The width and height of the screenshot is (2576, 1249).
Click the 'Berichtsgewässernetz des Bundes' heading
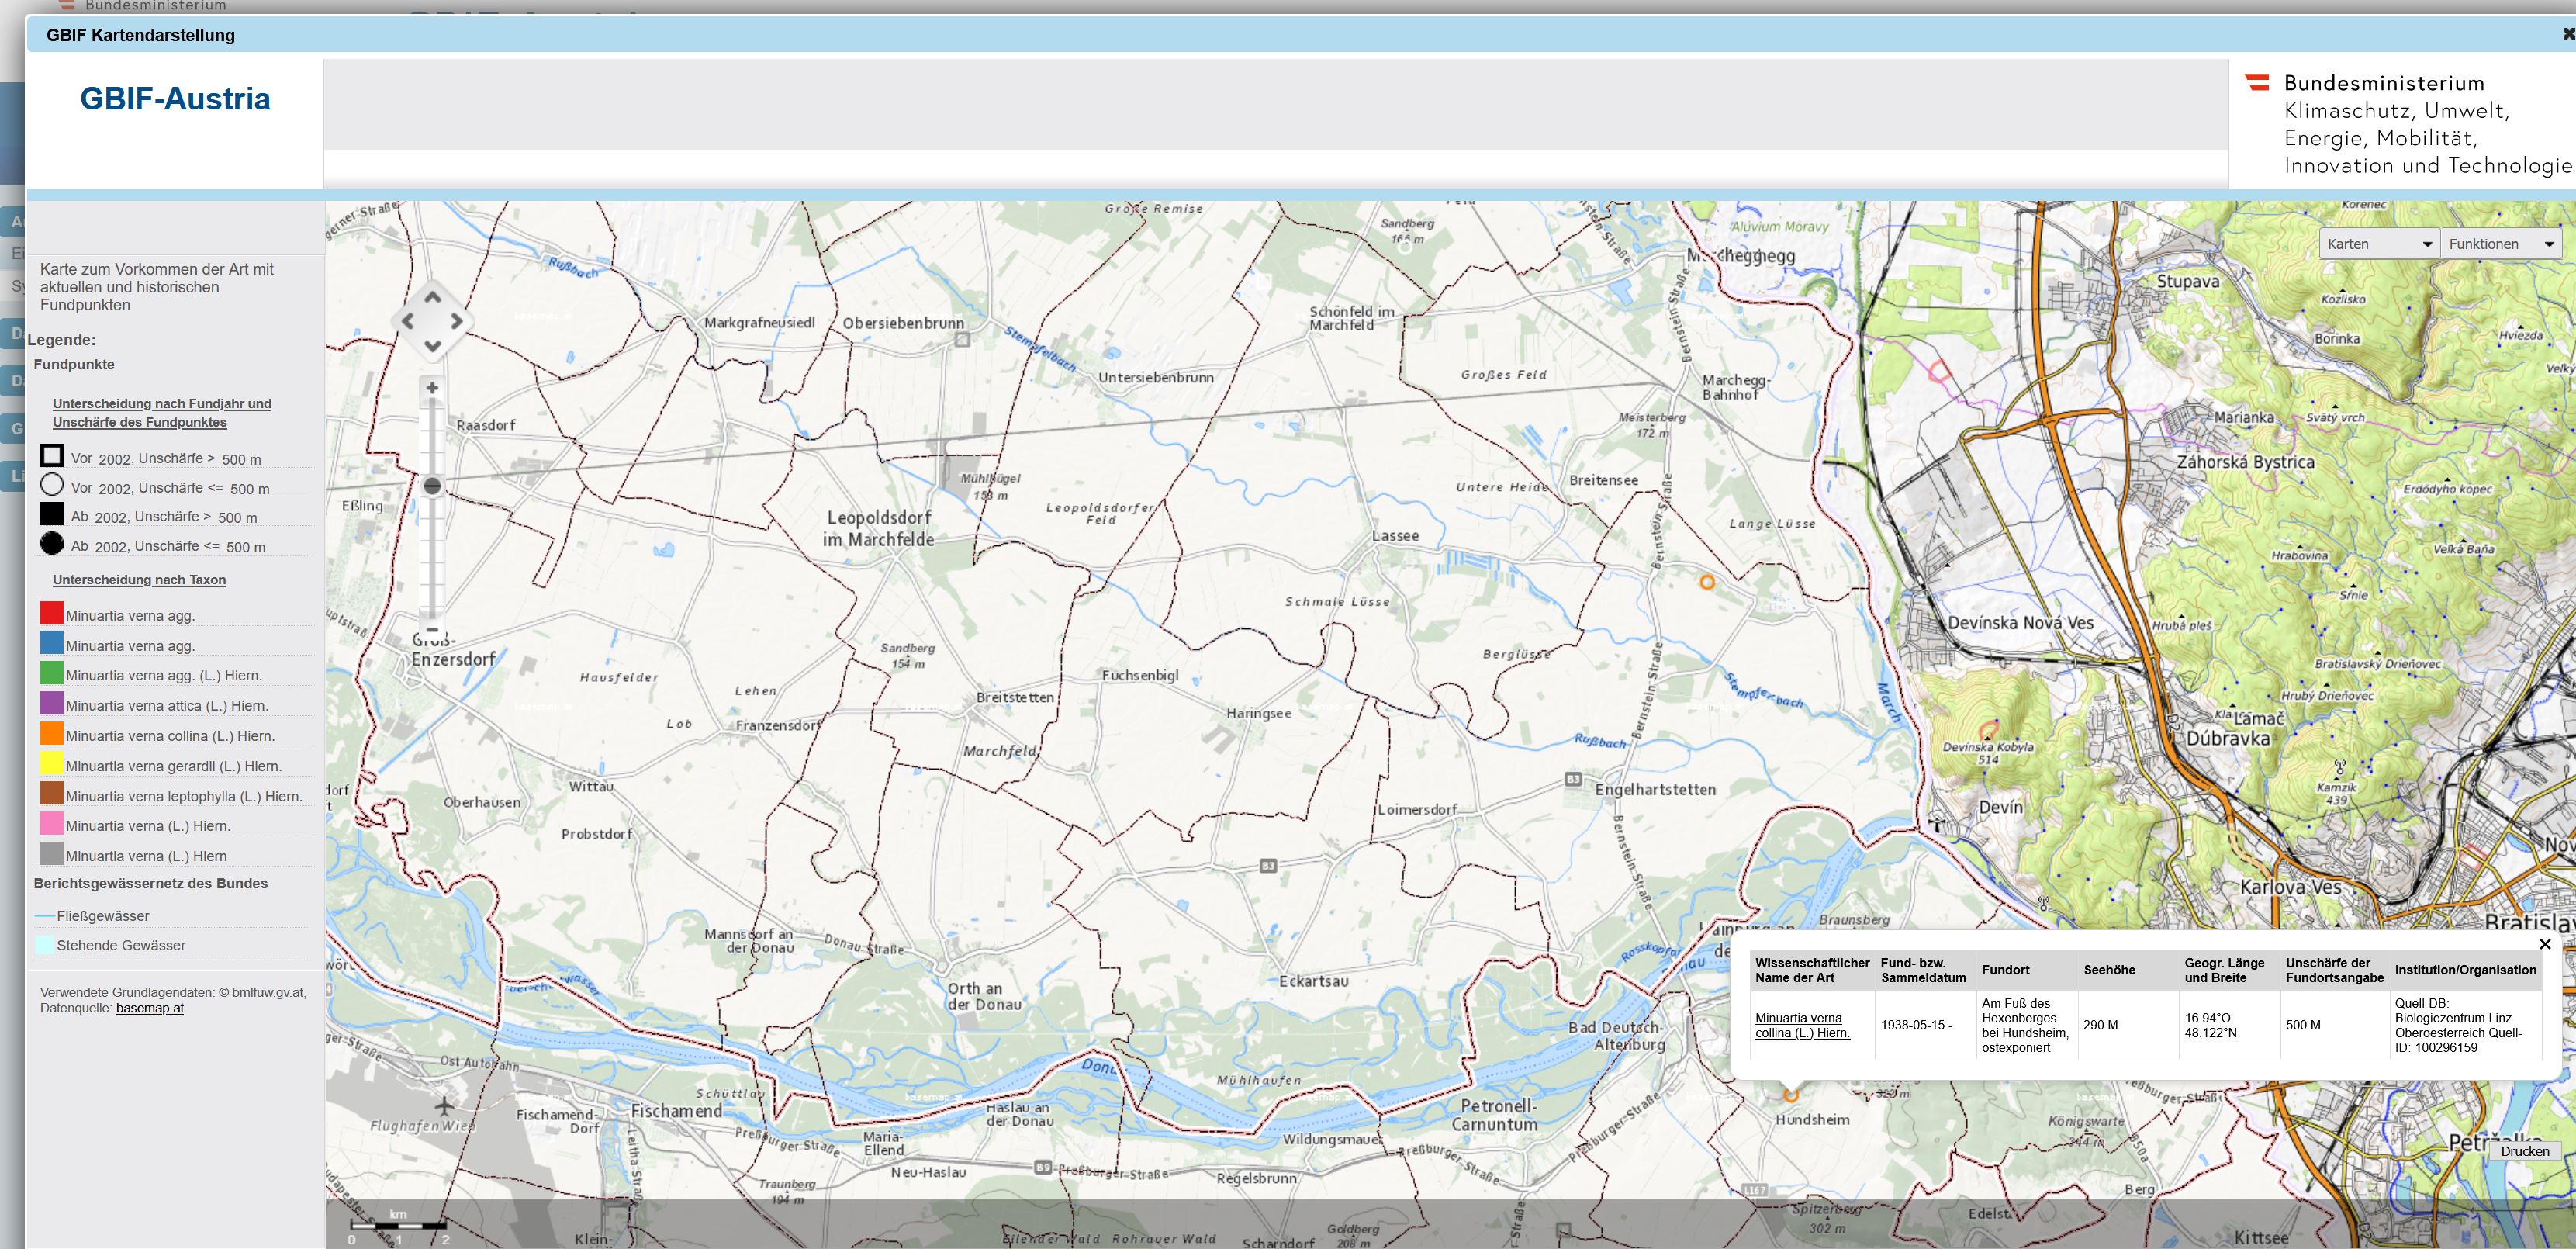pos(151,884)
